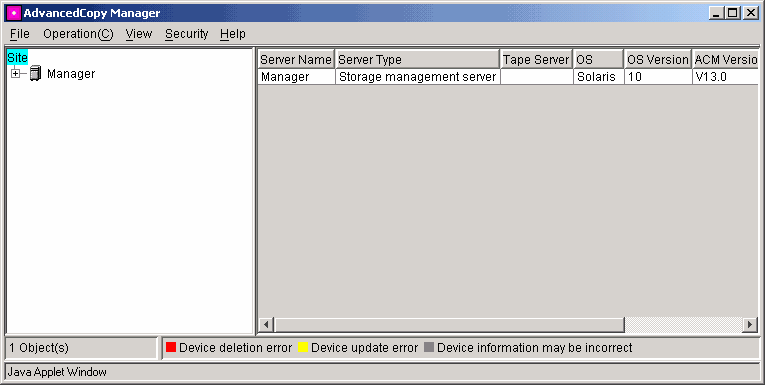Click the Tape Server column header
This screenshot has height=385, width=765.
pos(537,60)
